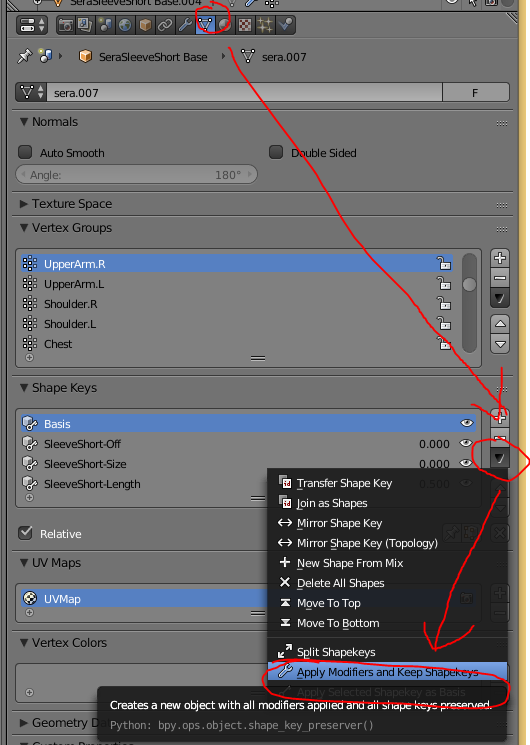The height and width of the screenshot is (745, 530).
Task: Click scene icon in the breadcrumb path
Action: click(x=46, y=56)
